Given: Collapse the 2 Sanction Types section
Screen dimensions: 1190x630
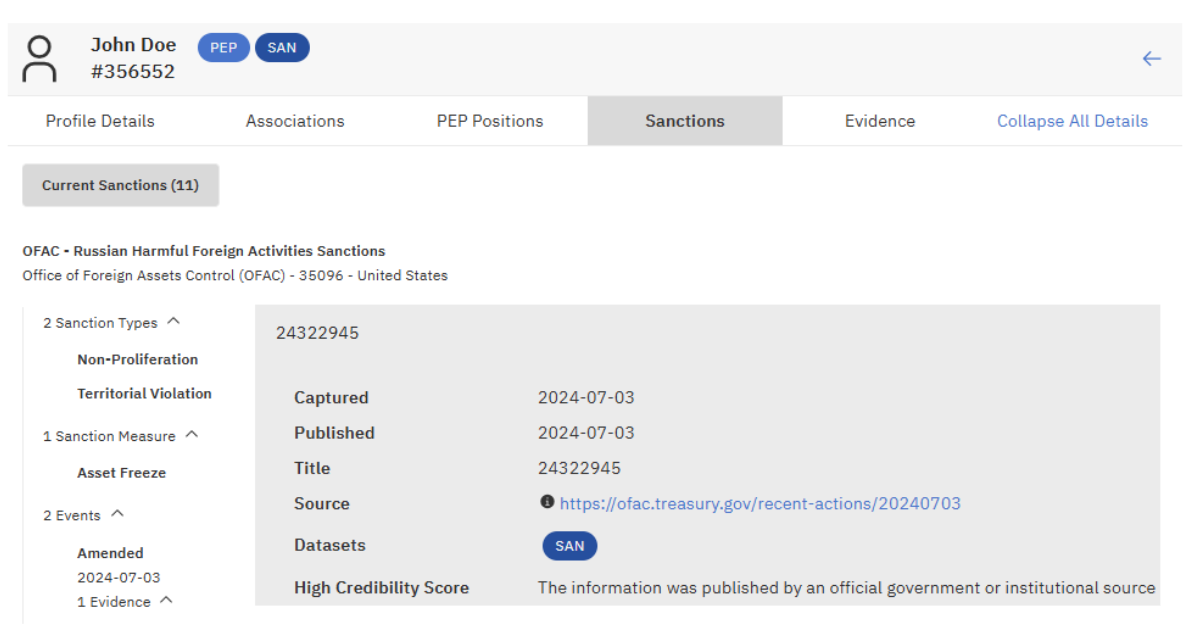Looking at the screenshot, I should 174,322.
